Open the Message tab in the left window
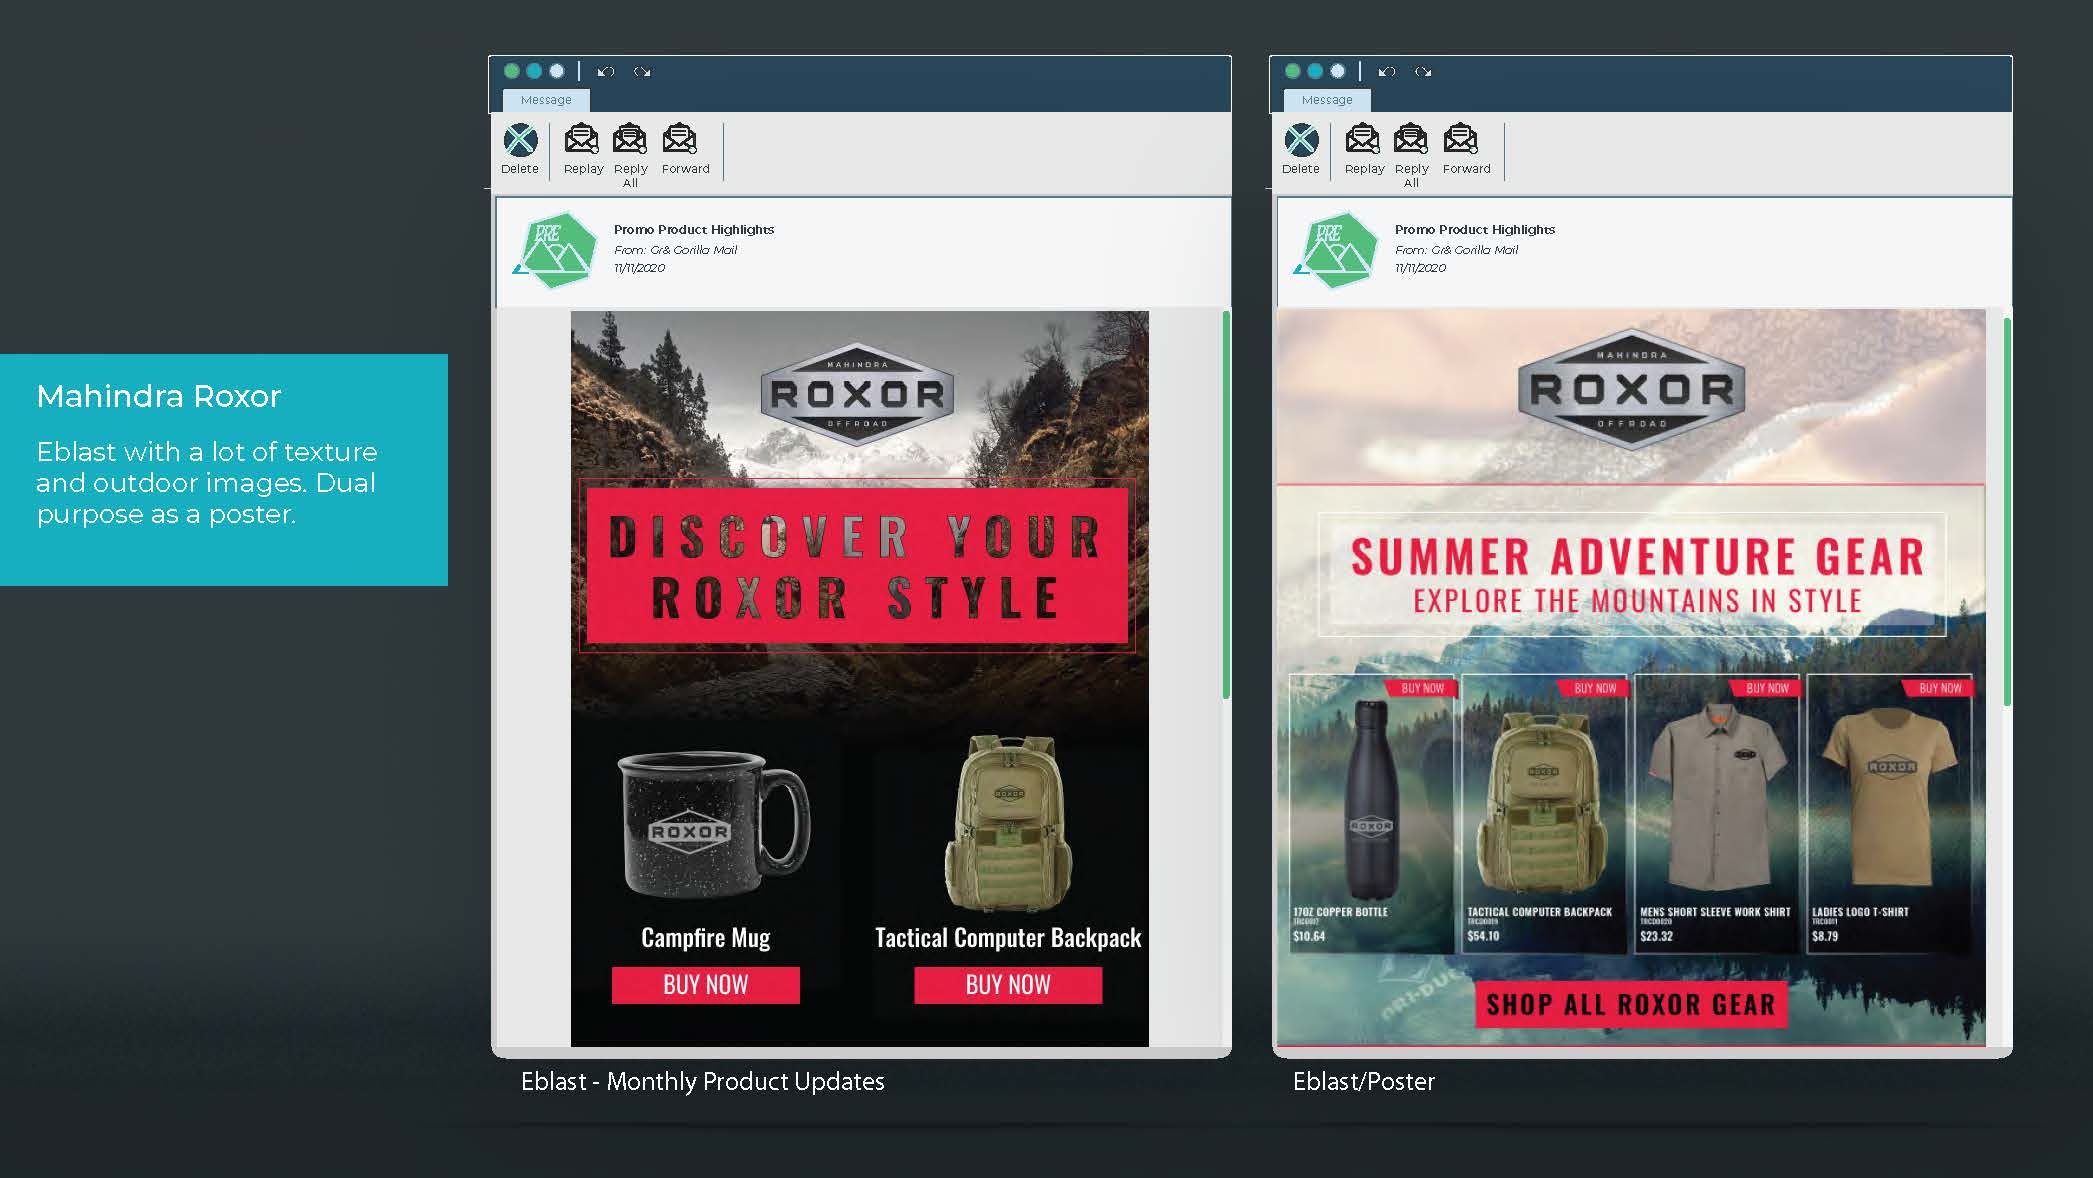The width and height of the screenshot is (2093, 1178). pyautogui.click(x=546, y=100)
